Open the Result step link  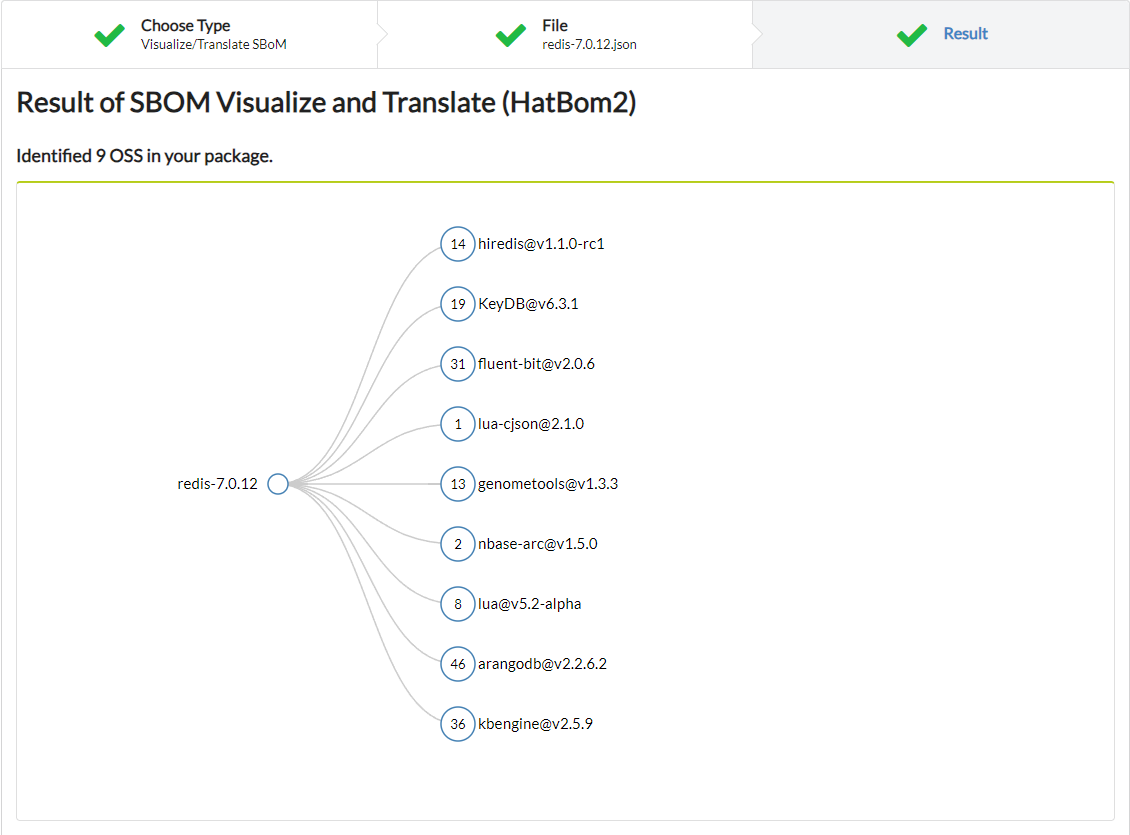point(965,34)
